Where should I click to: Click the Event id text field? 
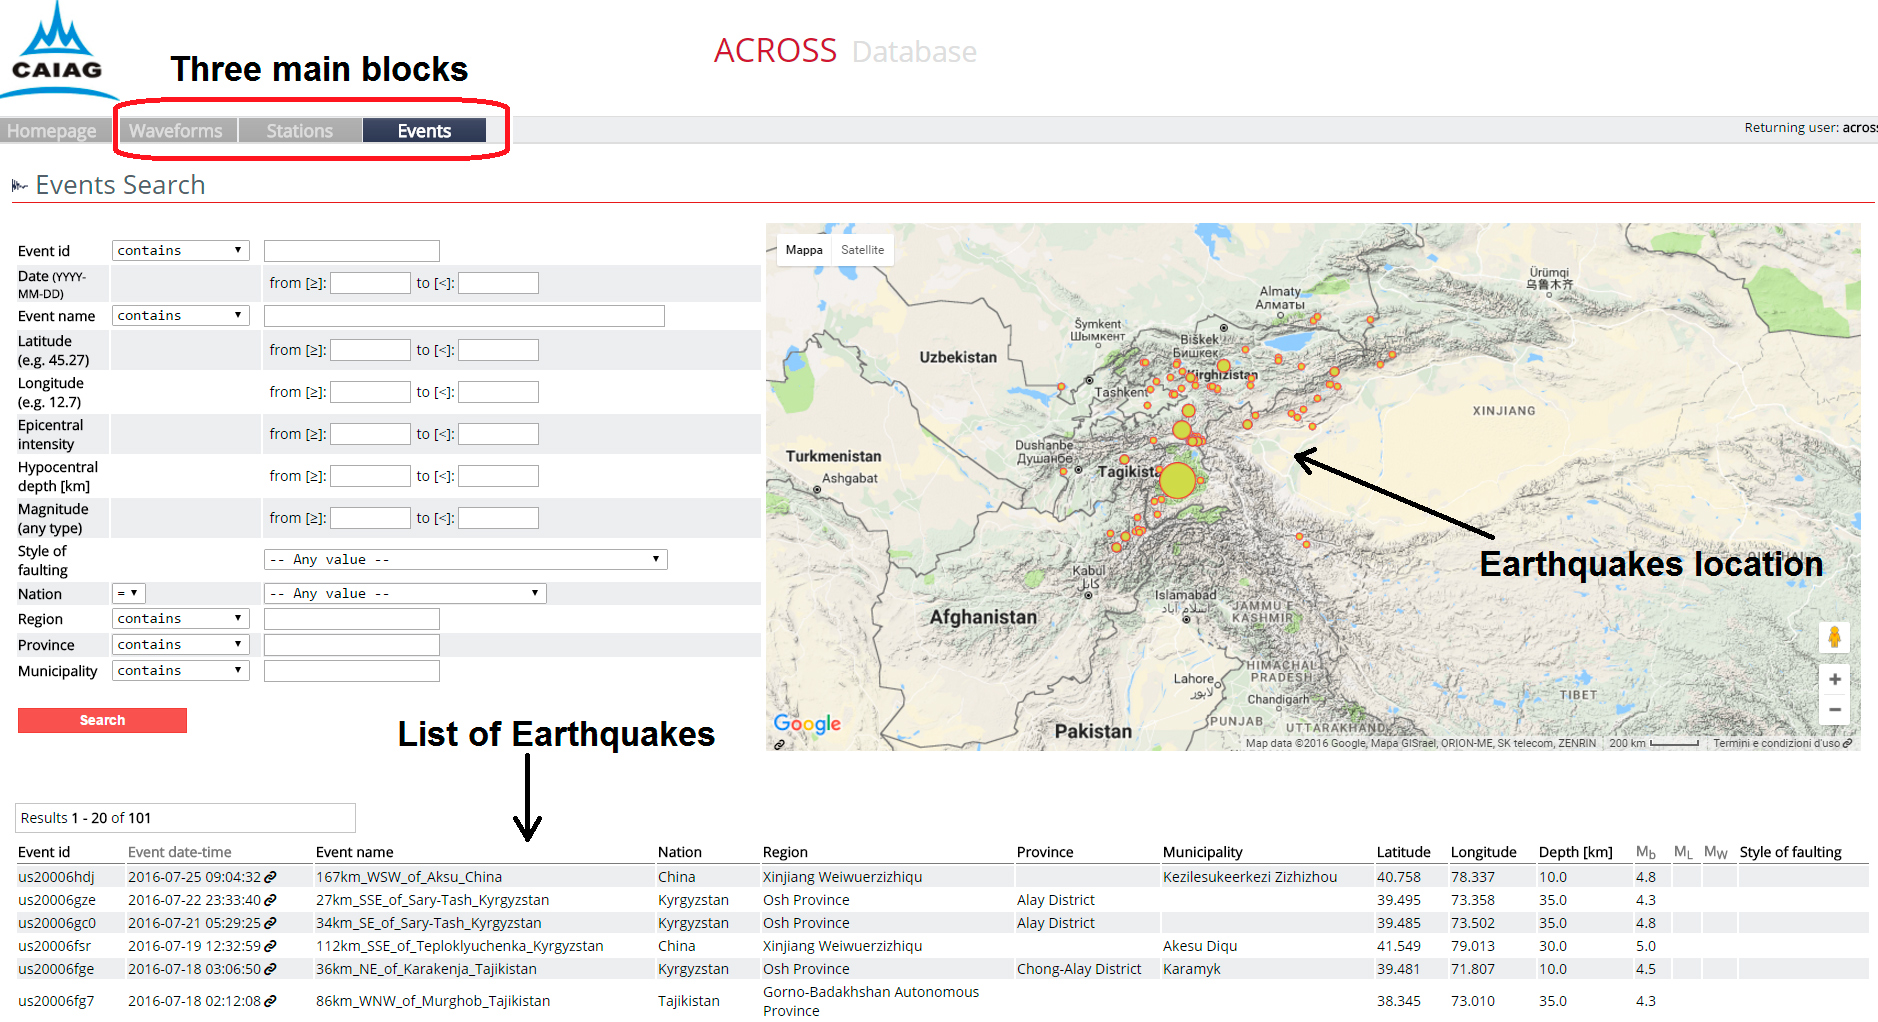(x=352, y=251)
